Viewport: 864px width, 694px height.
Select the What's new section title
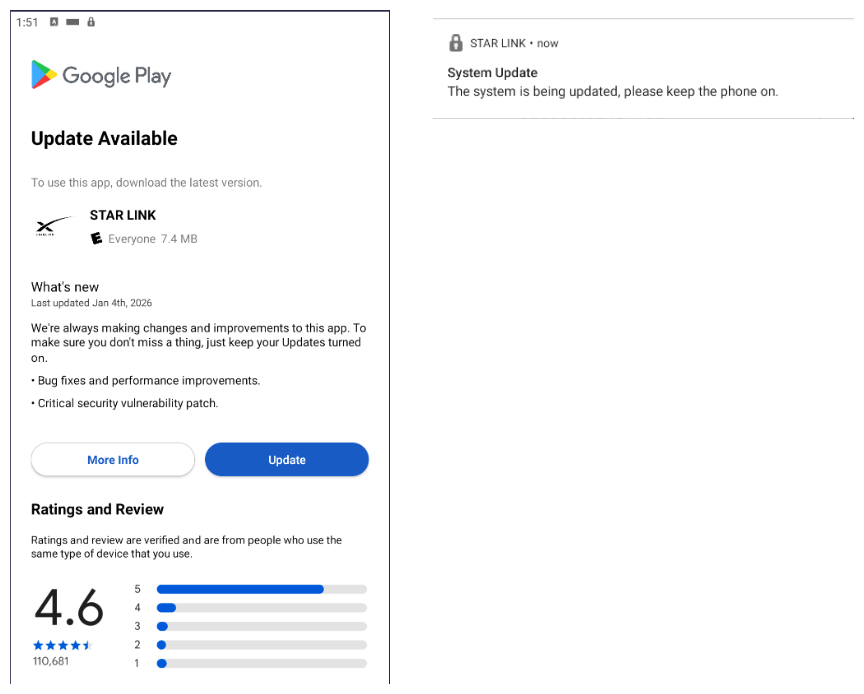coord(64,287)
